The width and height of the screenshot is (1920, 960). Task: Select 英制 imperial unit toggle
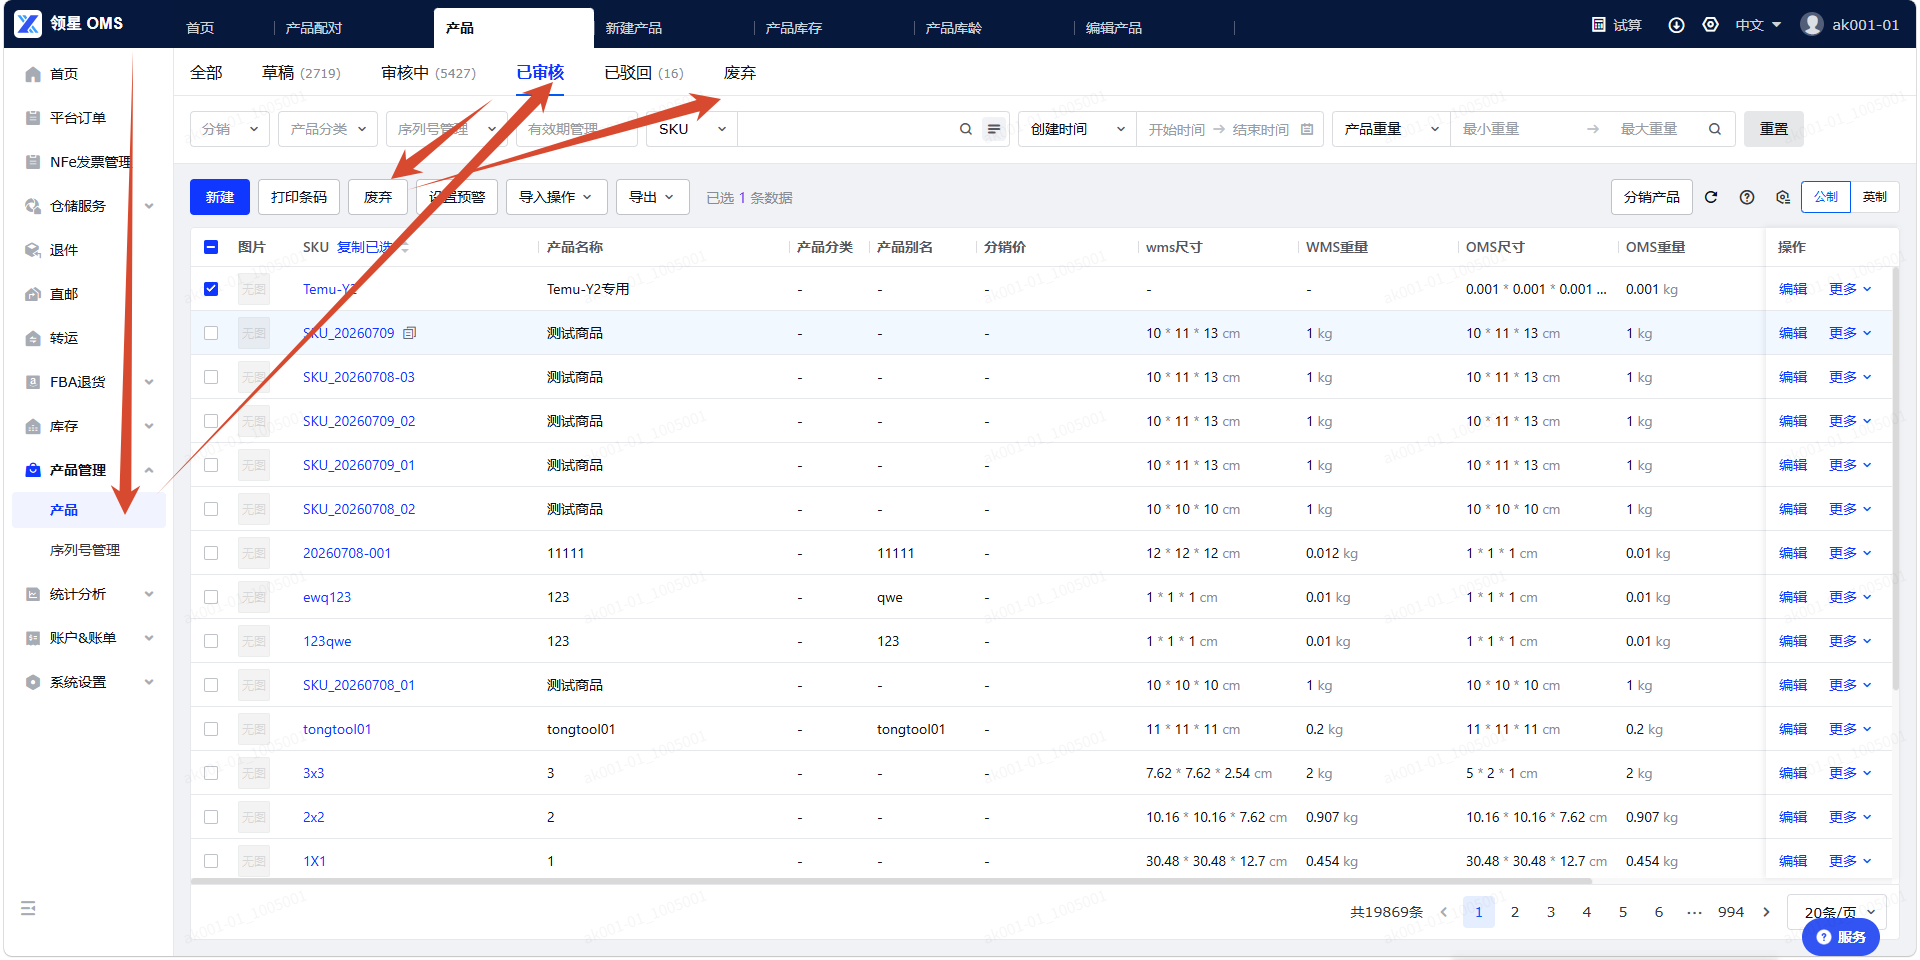[1875, 197]
